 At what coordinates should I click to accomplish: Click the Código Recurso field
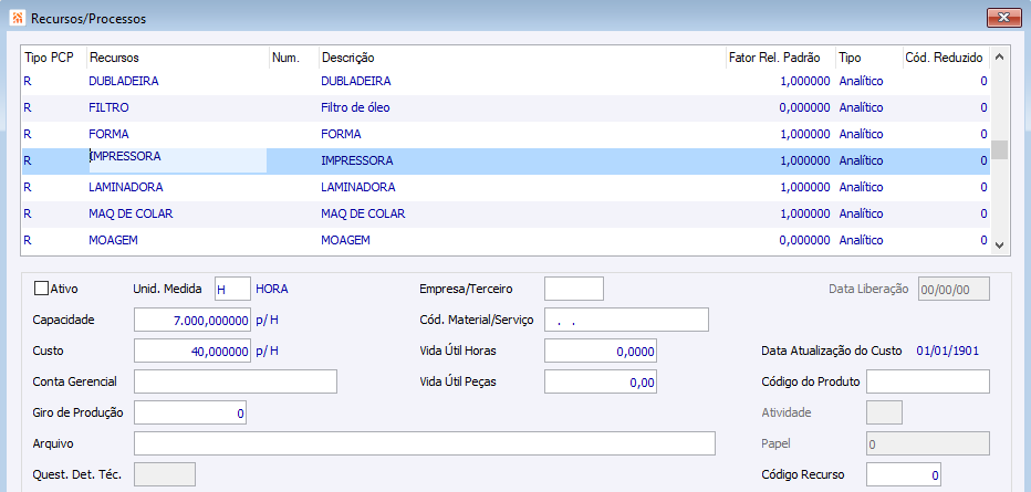pyautogui.click(x=903, y=474)
